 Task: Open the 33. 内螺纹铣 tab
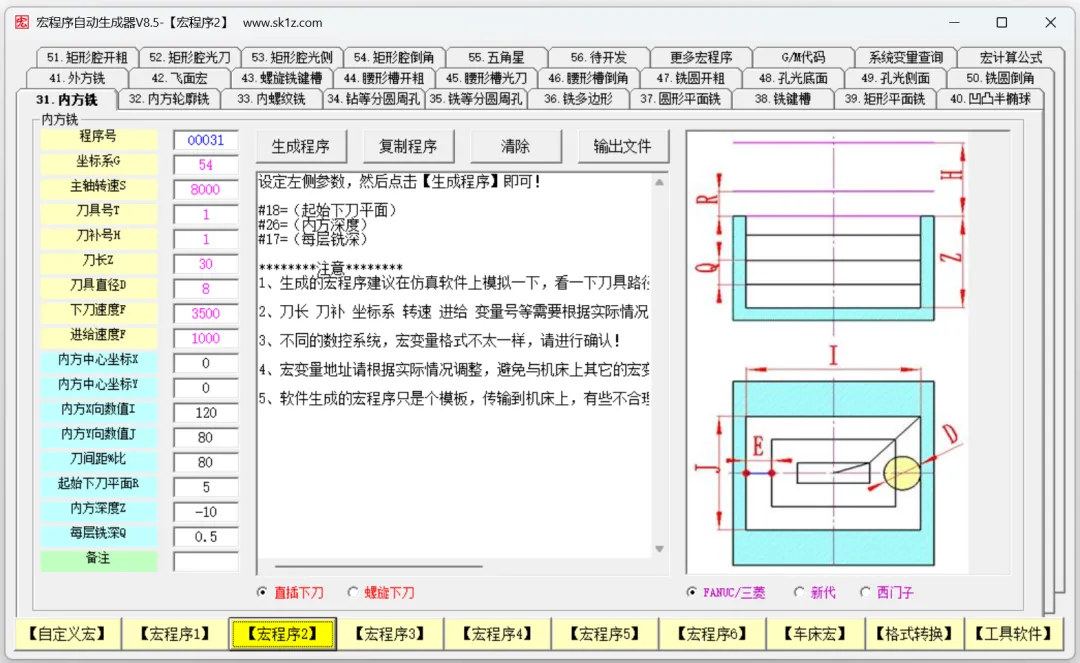[x=271, y=99]
